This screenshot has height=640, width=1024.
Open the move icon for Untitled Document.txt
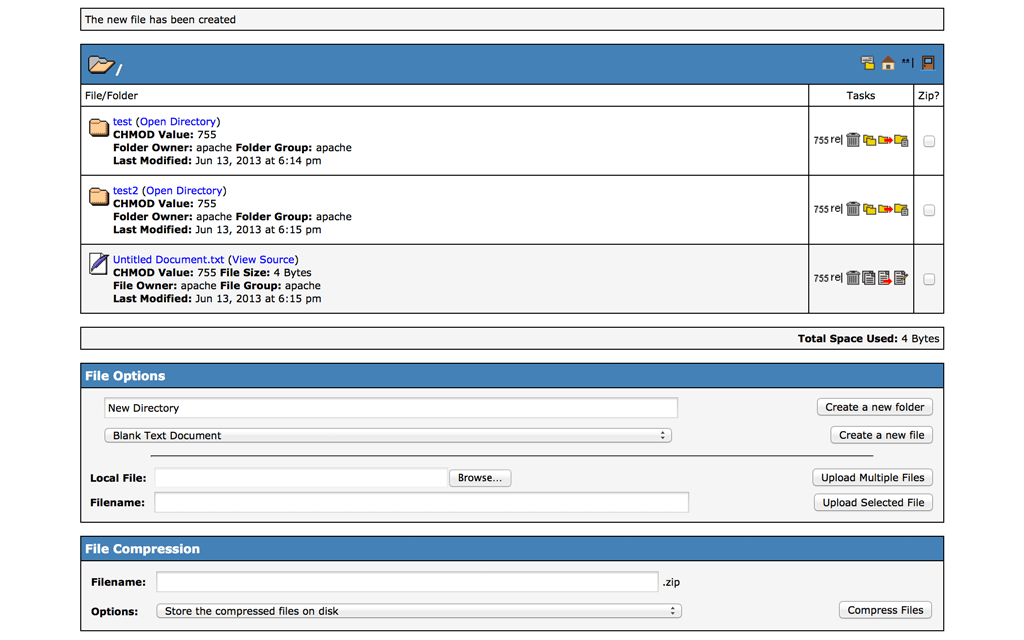coord(886,277)
